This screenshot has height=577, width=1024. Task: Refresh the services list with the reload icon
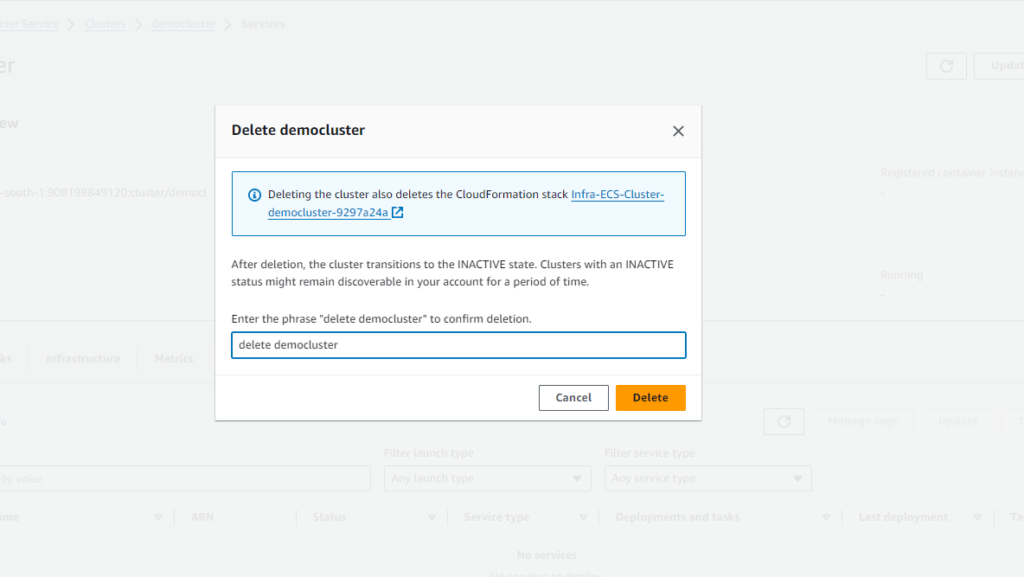coord(783,422)
